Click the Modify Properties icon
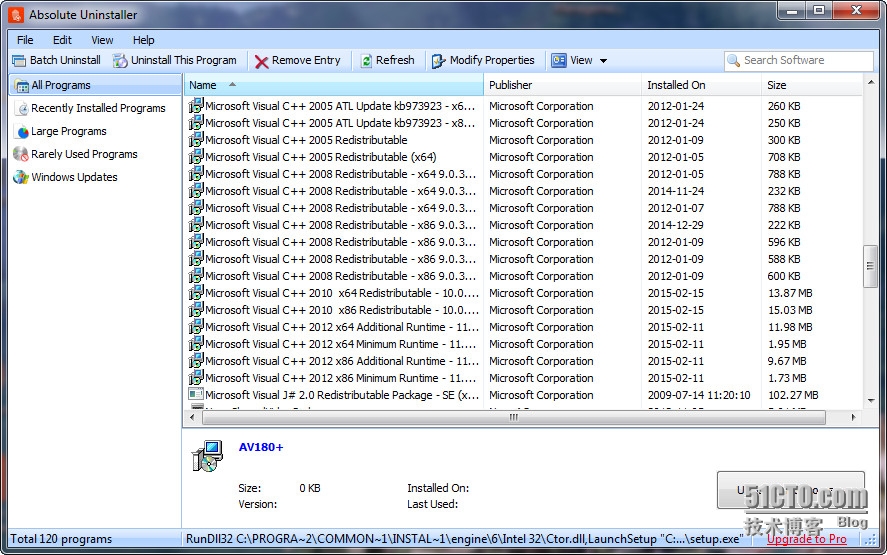The image size is (887, 555). (438, 61)
